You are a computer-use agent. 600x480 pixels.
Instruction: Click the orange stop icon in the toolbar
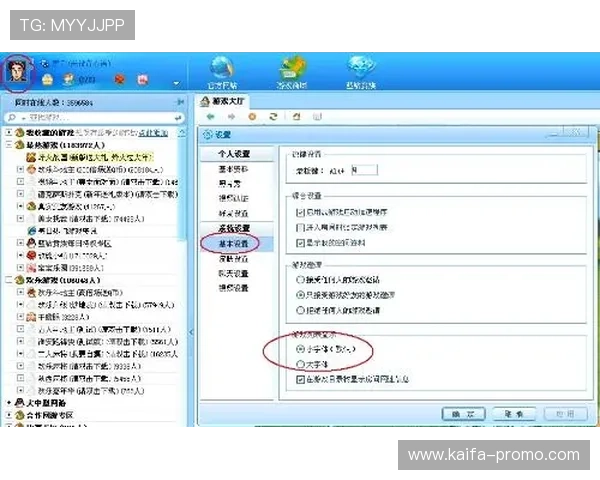coord(252,116)
